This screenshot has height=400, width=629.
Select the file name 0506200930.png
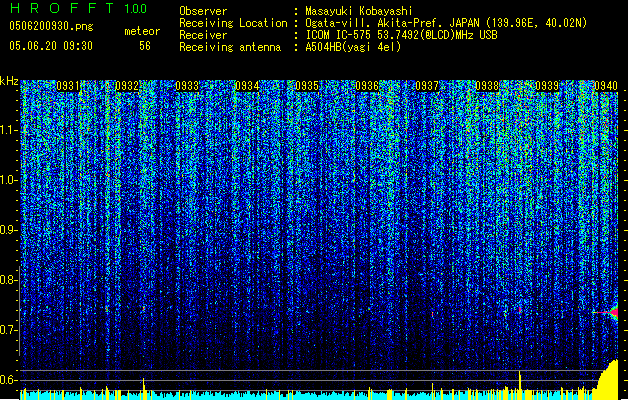point(51,26)
